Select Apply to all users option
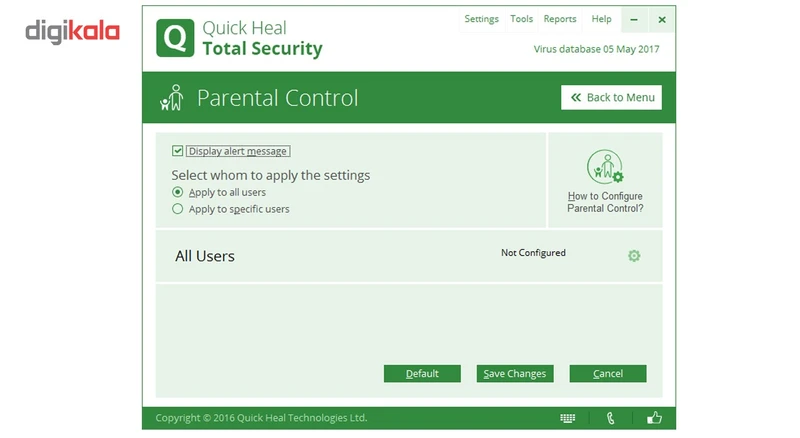This screenshot has height=438, width=800. point(178,192)
